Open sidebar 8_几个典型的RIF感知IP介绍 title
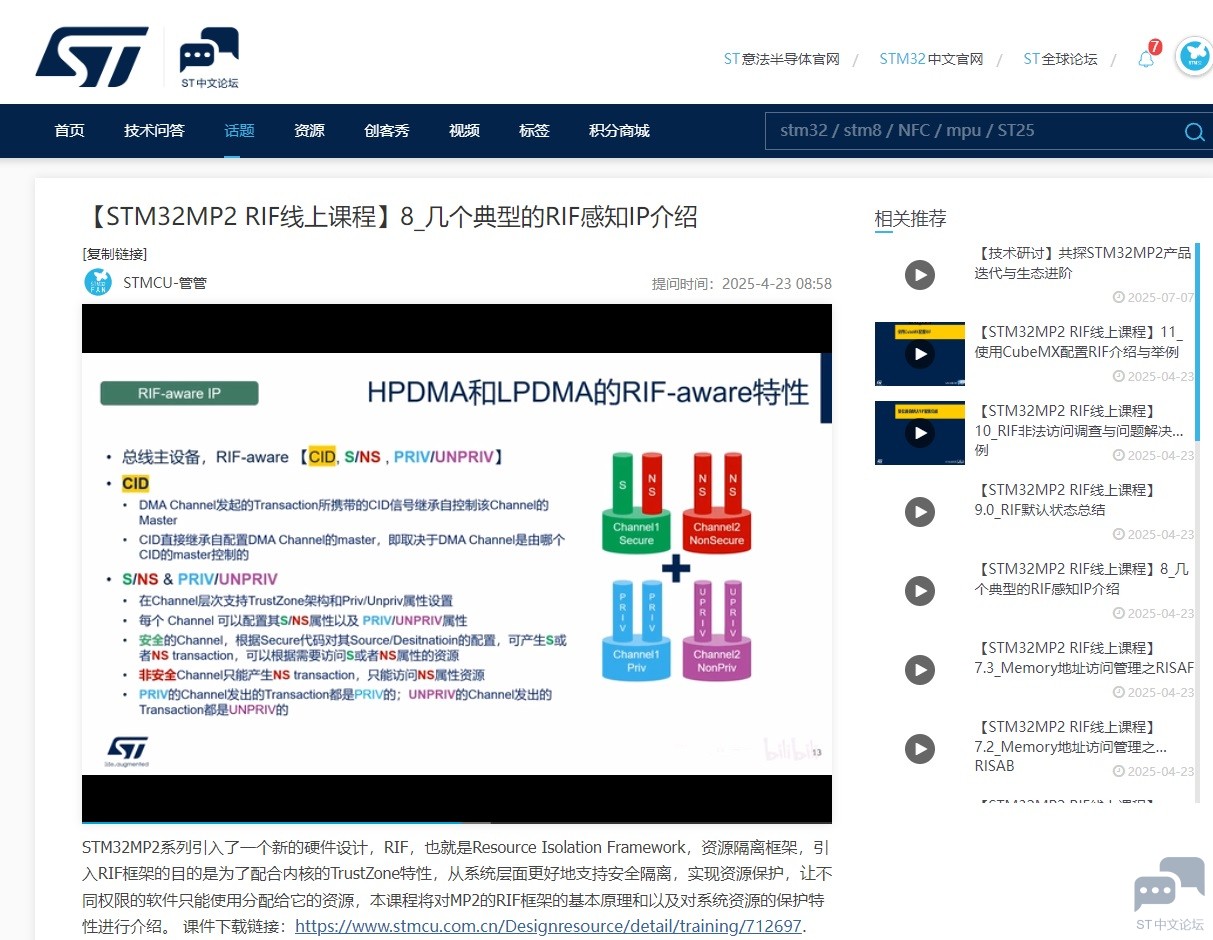The width and height of the screenshot is (1213, 940). click(1082, 579)
